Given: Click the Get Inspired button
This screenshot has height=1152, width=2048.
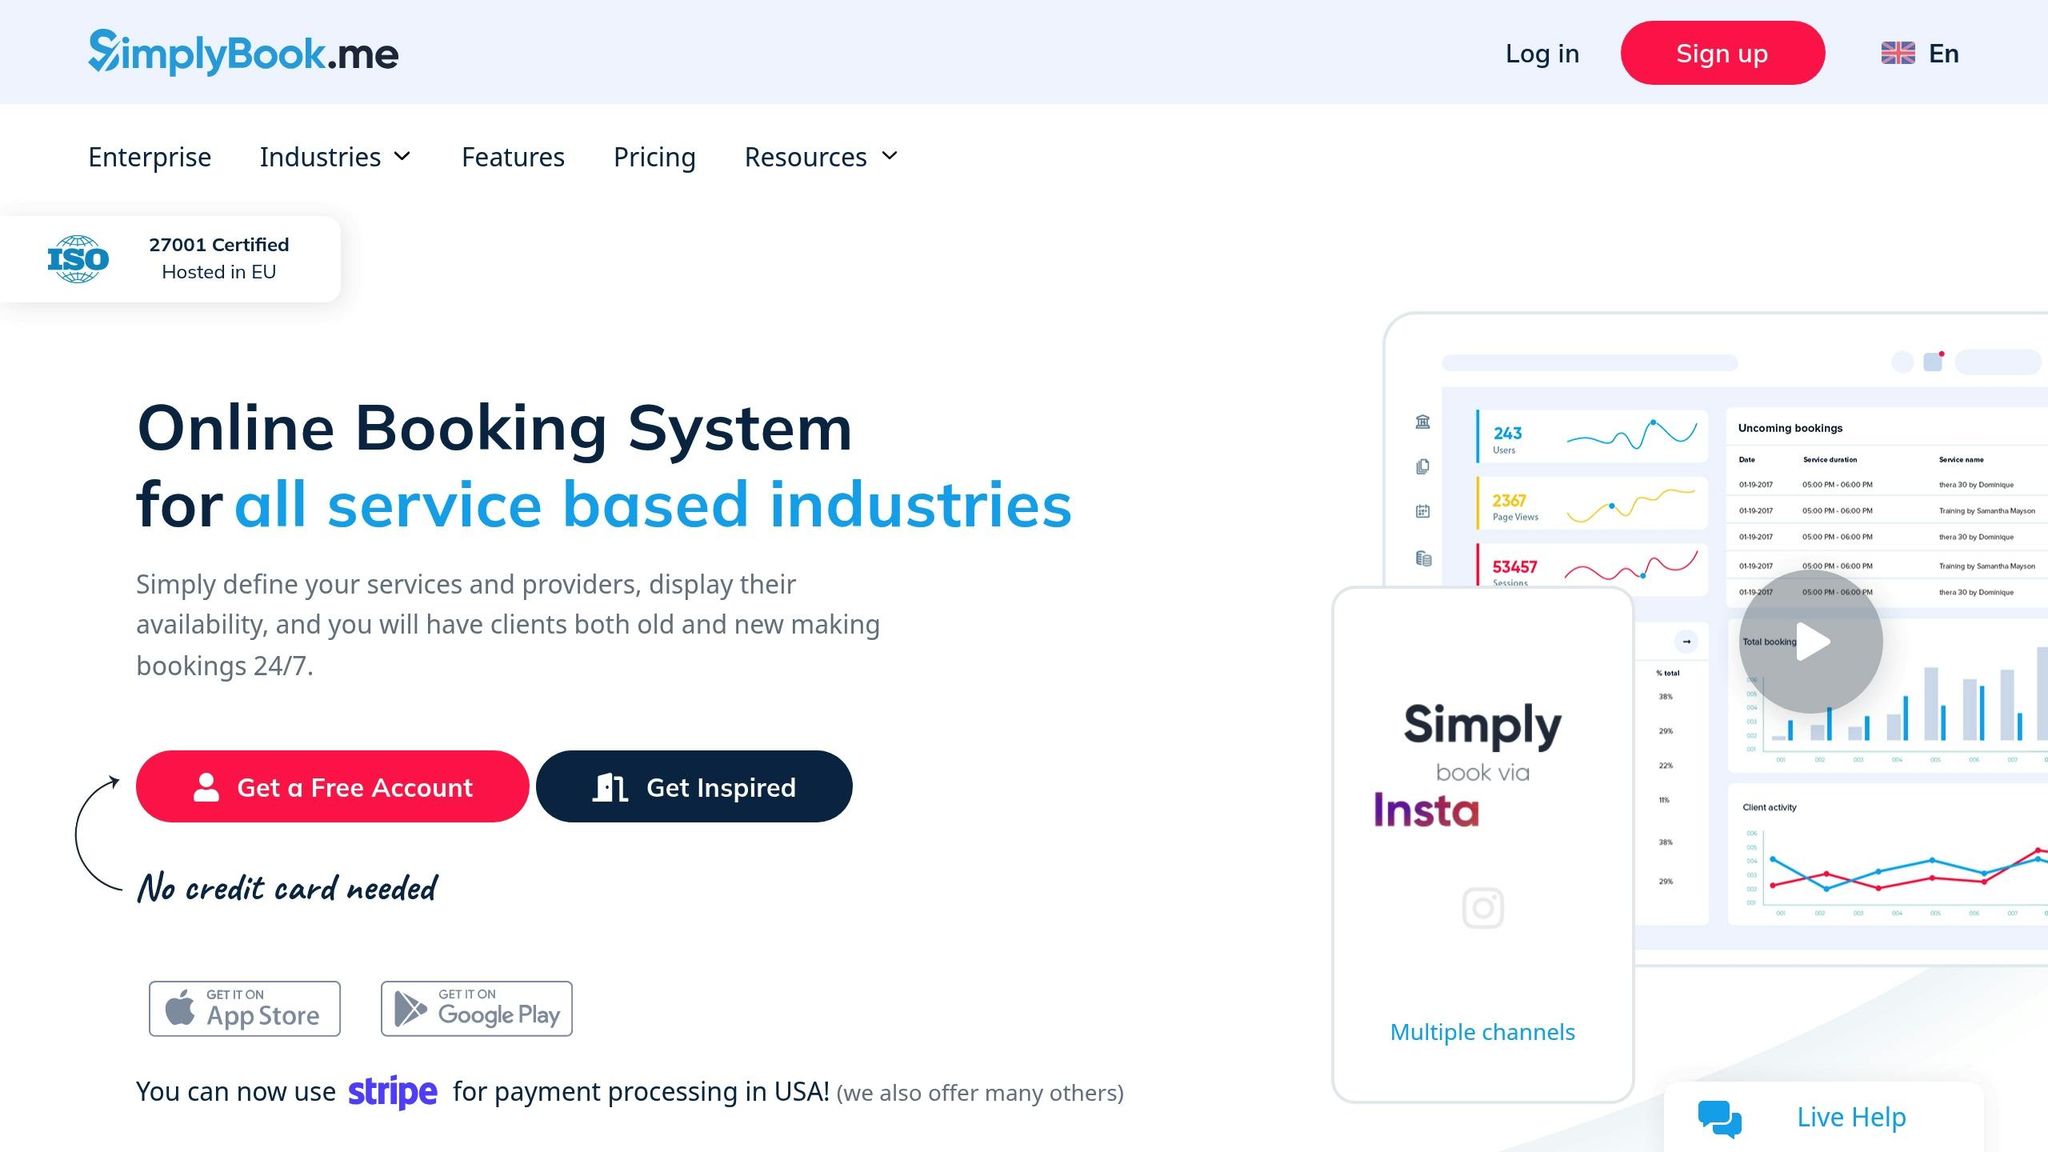Looking at the screenshot, I should (x=694, y=787).
